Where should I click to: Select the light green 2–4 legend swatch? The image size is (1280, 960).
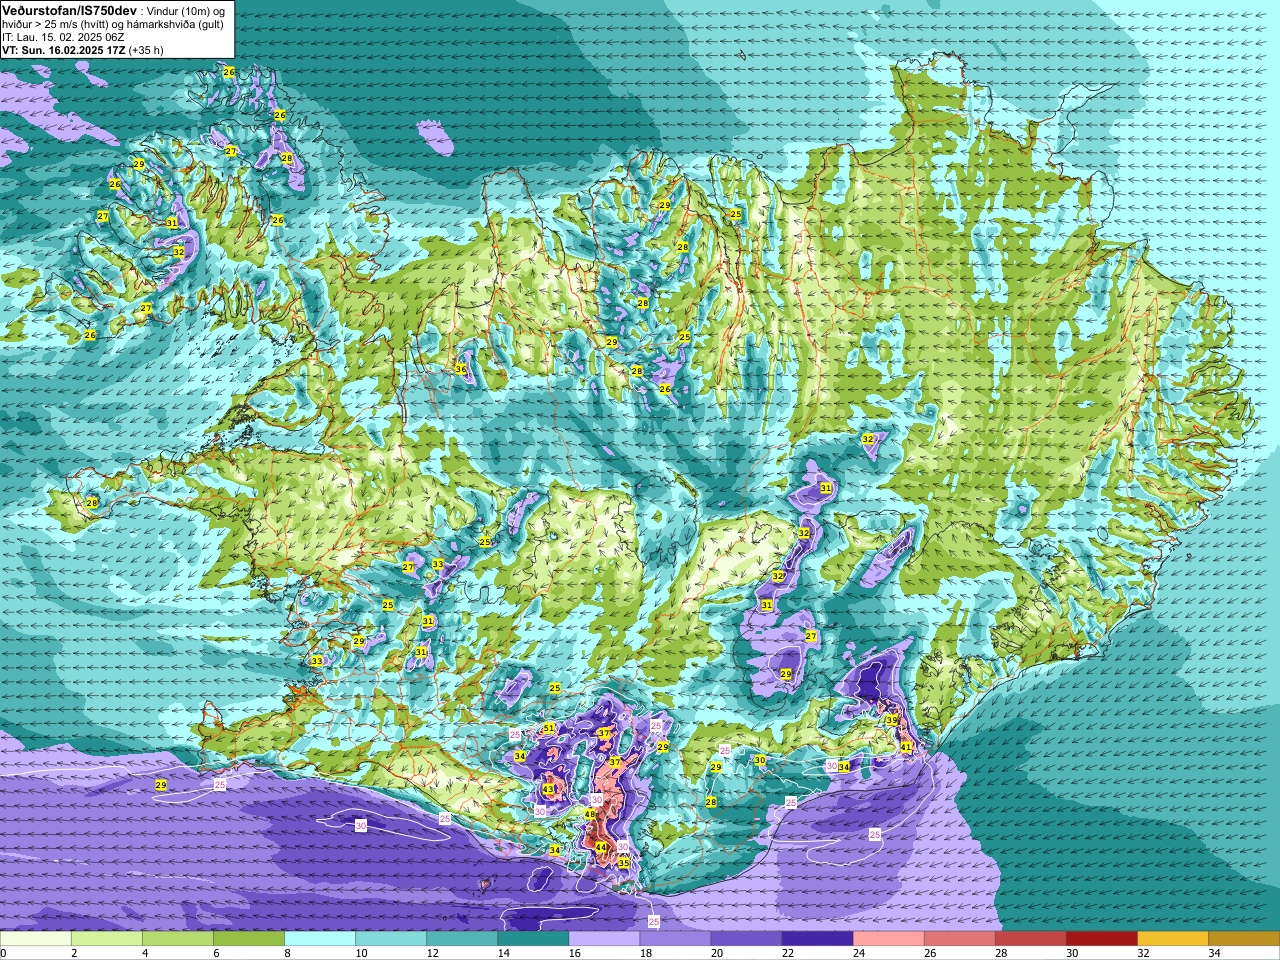(107, 939)
